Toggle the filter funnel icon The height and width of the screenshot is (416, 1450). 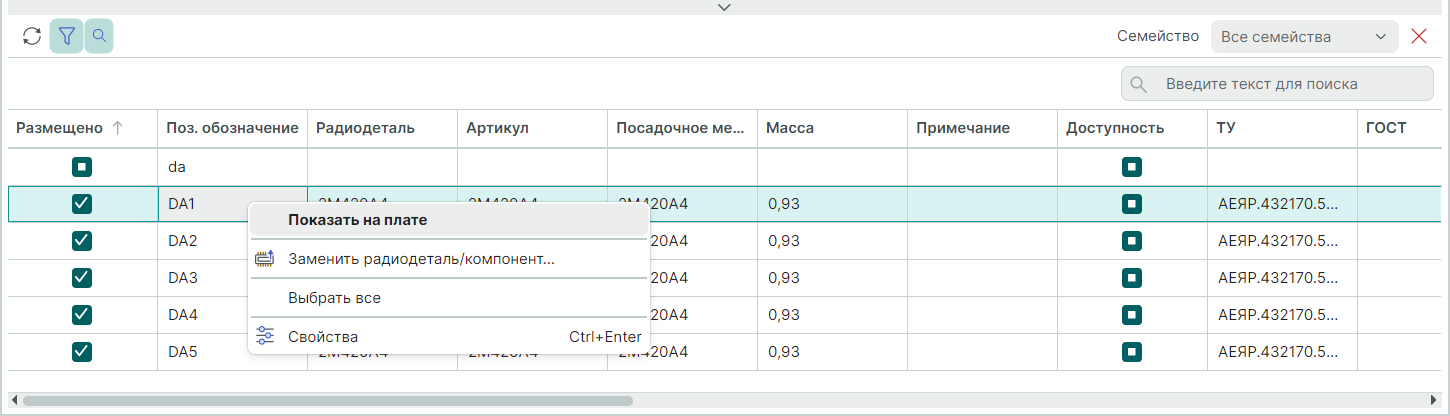(x=66, y=37)
